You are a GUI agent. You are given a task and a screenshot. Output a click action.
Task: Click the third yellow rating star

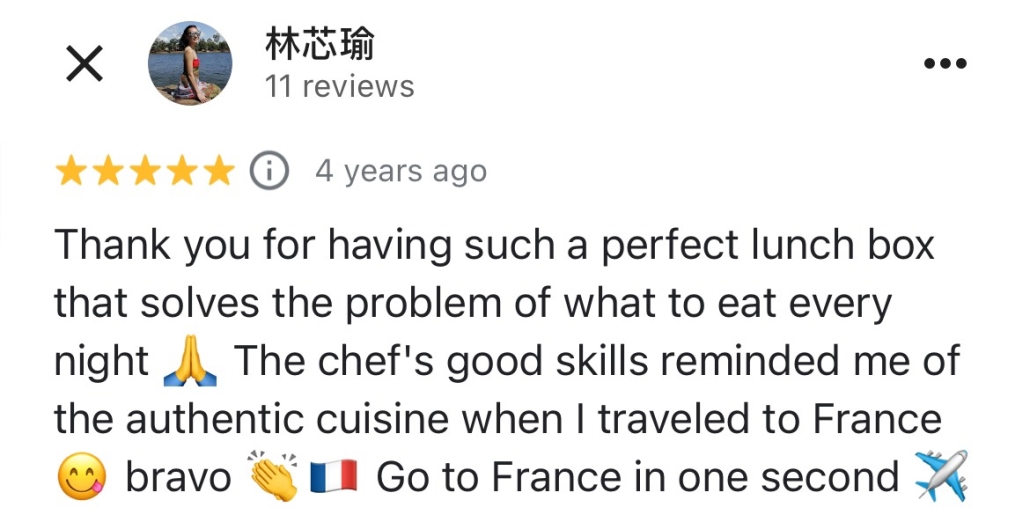(145, 172)
